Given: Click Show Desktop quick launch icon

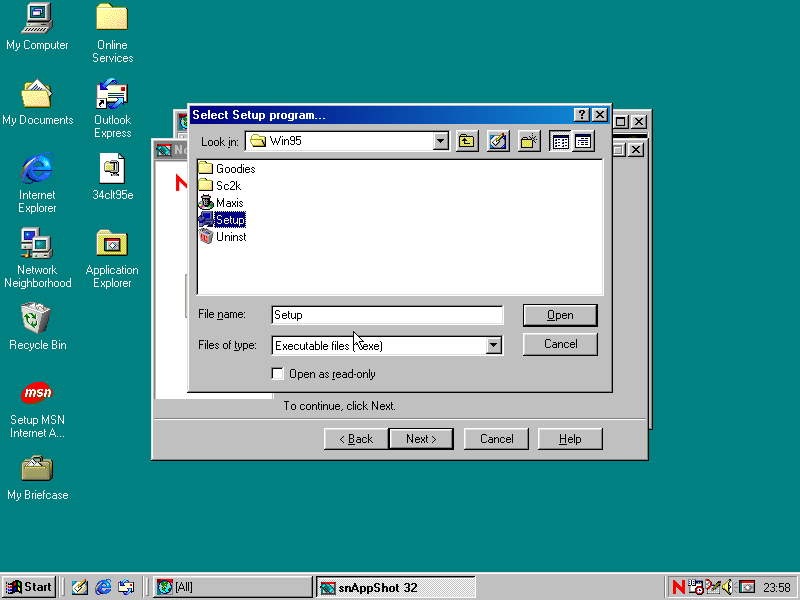Looking at the screenshot, I should 80,587.
